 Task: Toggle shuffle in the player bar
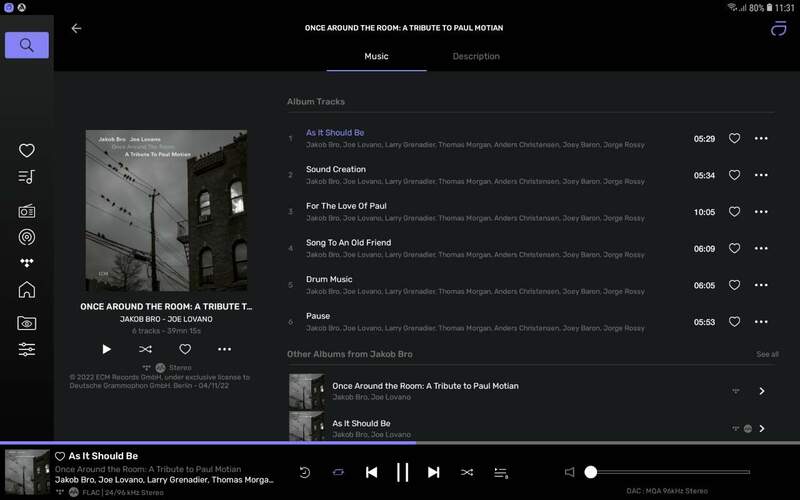point(467,472)
